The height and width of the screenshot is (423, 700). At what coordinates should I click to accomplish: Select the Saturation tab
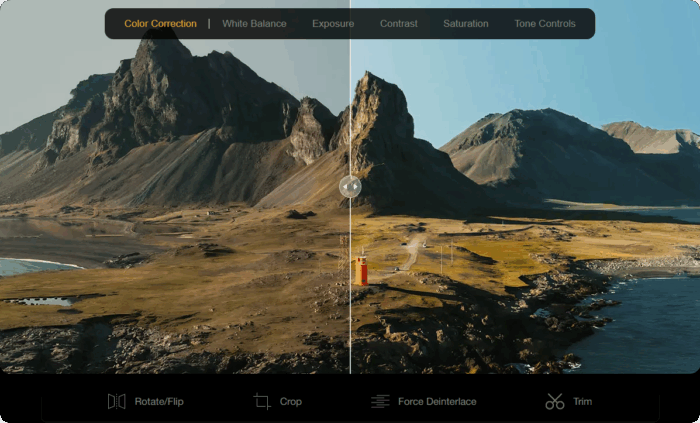(466, 24)
